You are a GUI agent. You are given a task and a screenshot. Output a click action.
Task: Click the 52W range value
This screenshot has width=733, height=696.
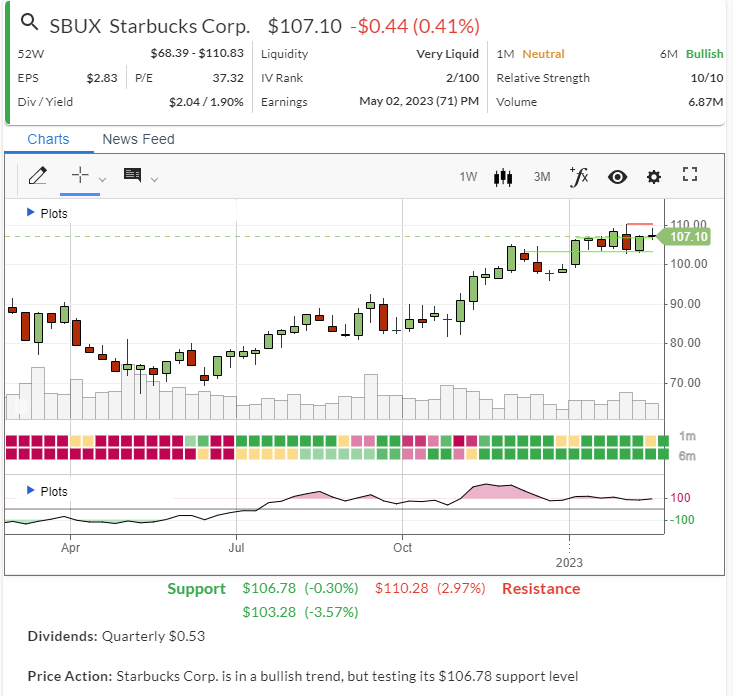coord(197,53)
